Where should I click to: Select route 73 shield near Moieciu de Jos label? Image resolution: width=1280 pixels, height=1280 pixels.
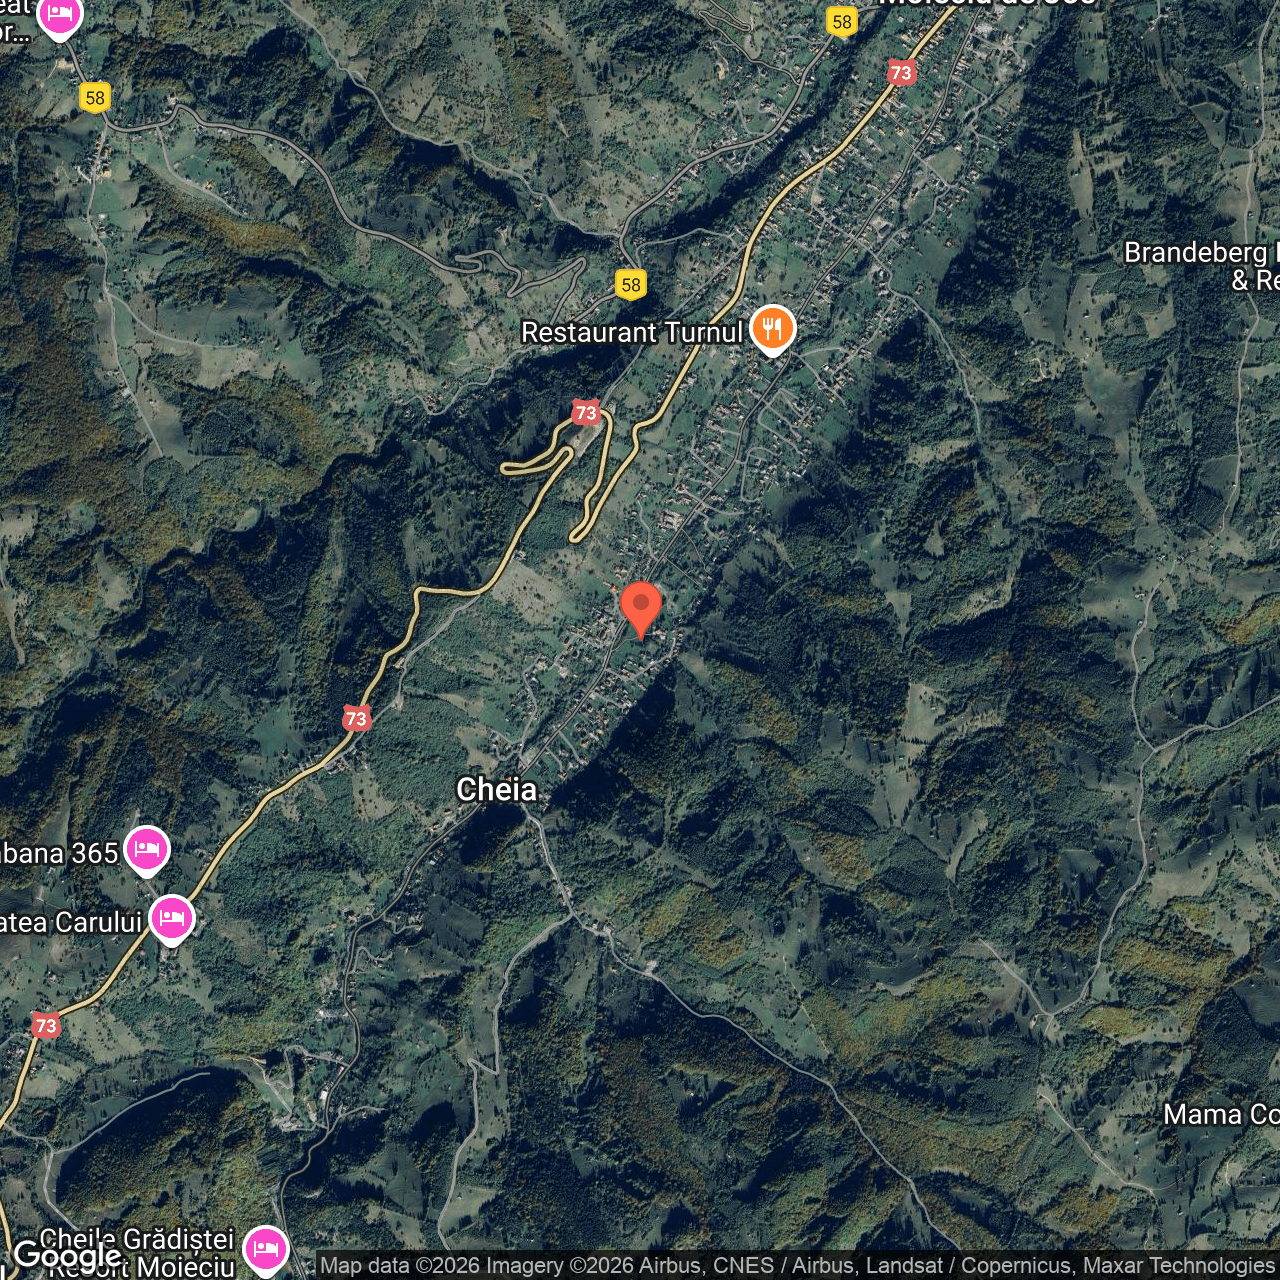[901, 72]
